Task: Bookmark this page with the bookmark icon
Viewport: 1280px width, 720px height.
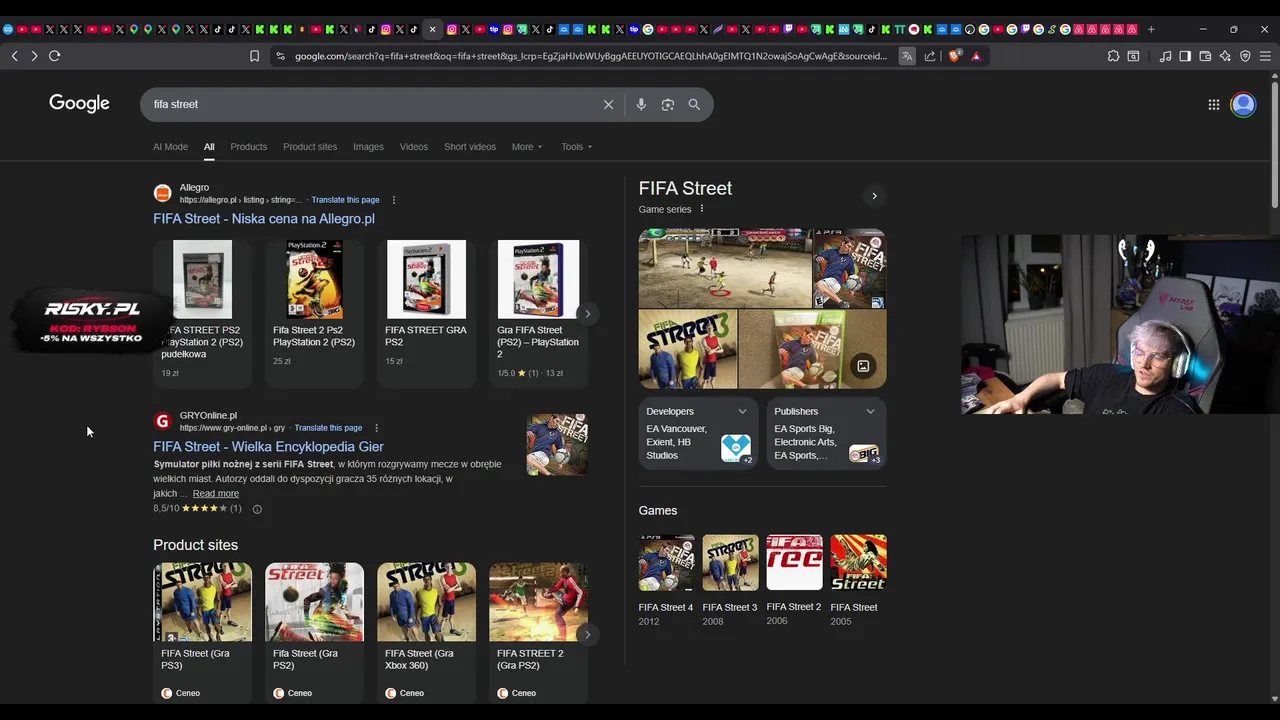Action: (x=254, y=56)
